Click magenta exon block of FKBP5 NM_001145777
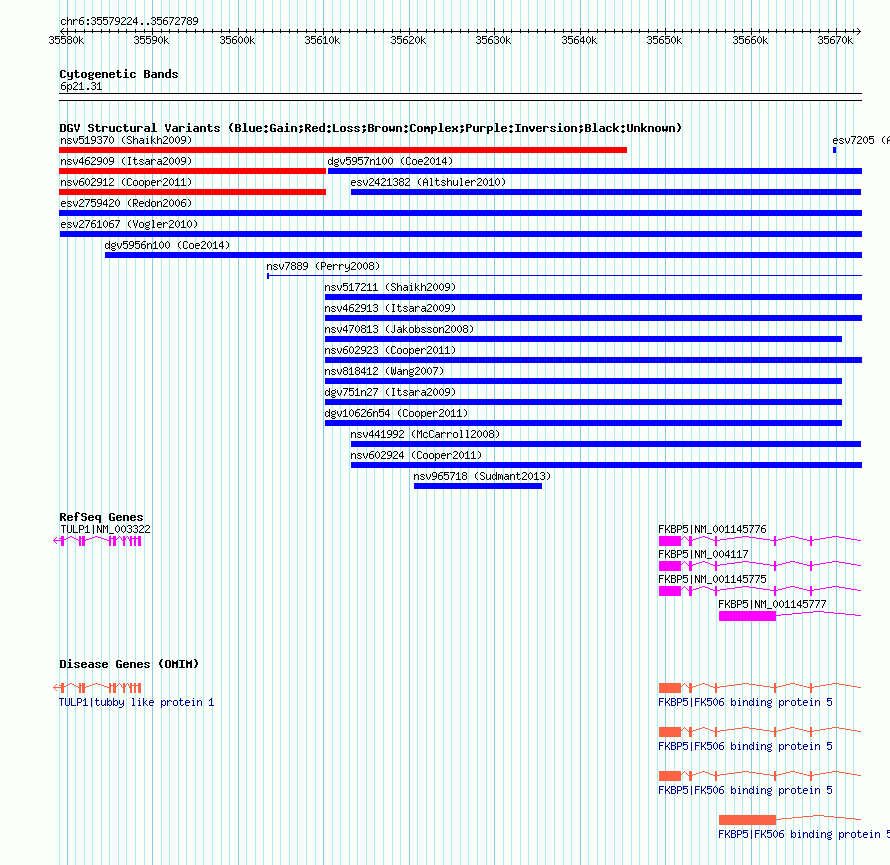 pos(747,616)
